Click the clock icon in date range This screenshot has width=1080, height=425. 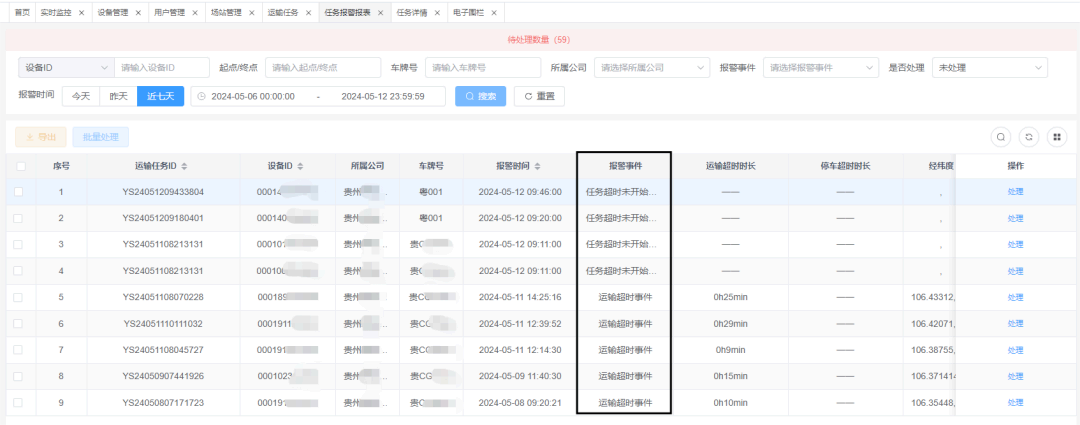click(201, 96)
